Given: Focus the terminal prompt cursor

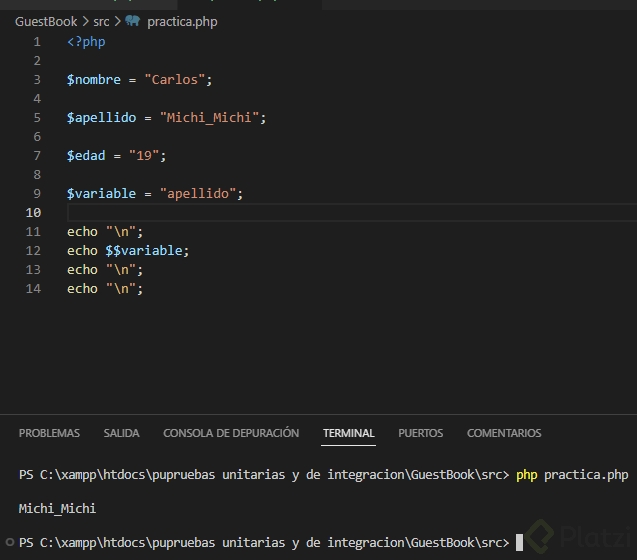Looking at the screenshot, I should (519, 543).
